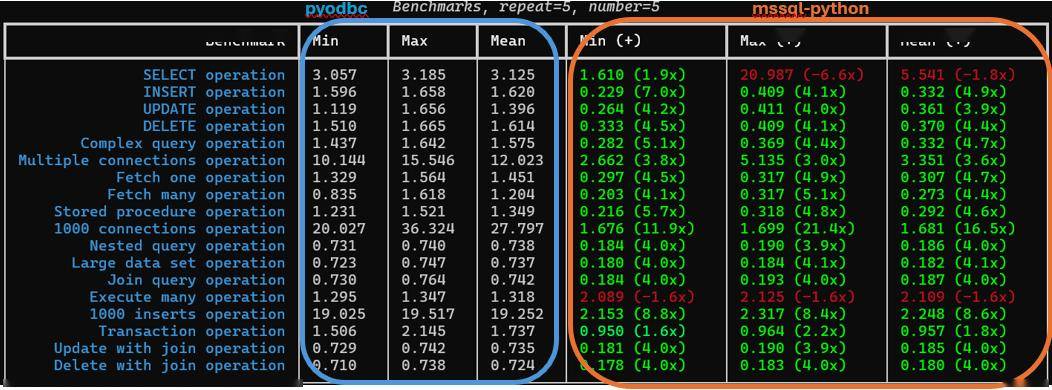Click value '2.248 (8.6x)'

pos(953,314)
